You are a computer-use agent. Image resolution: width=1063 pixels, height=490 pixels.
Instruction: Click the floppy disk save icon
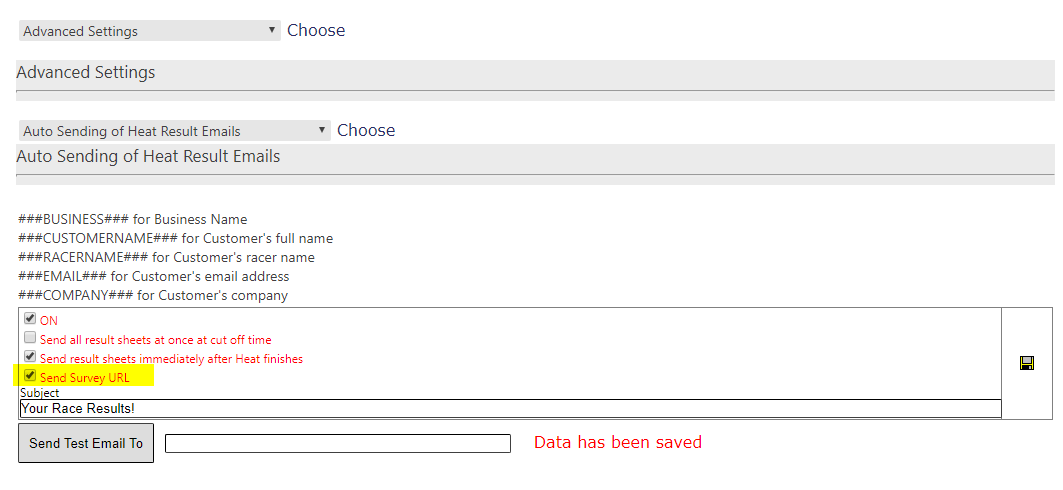pos(1026,363)
